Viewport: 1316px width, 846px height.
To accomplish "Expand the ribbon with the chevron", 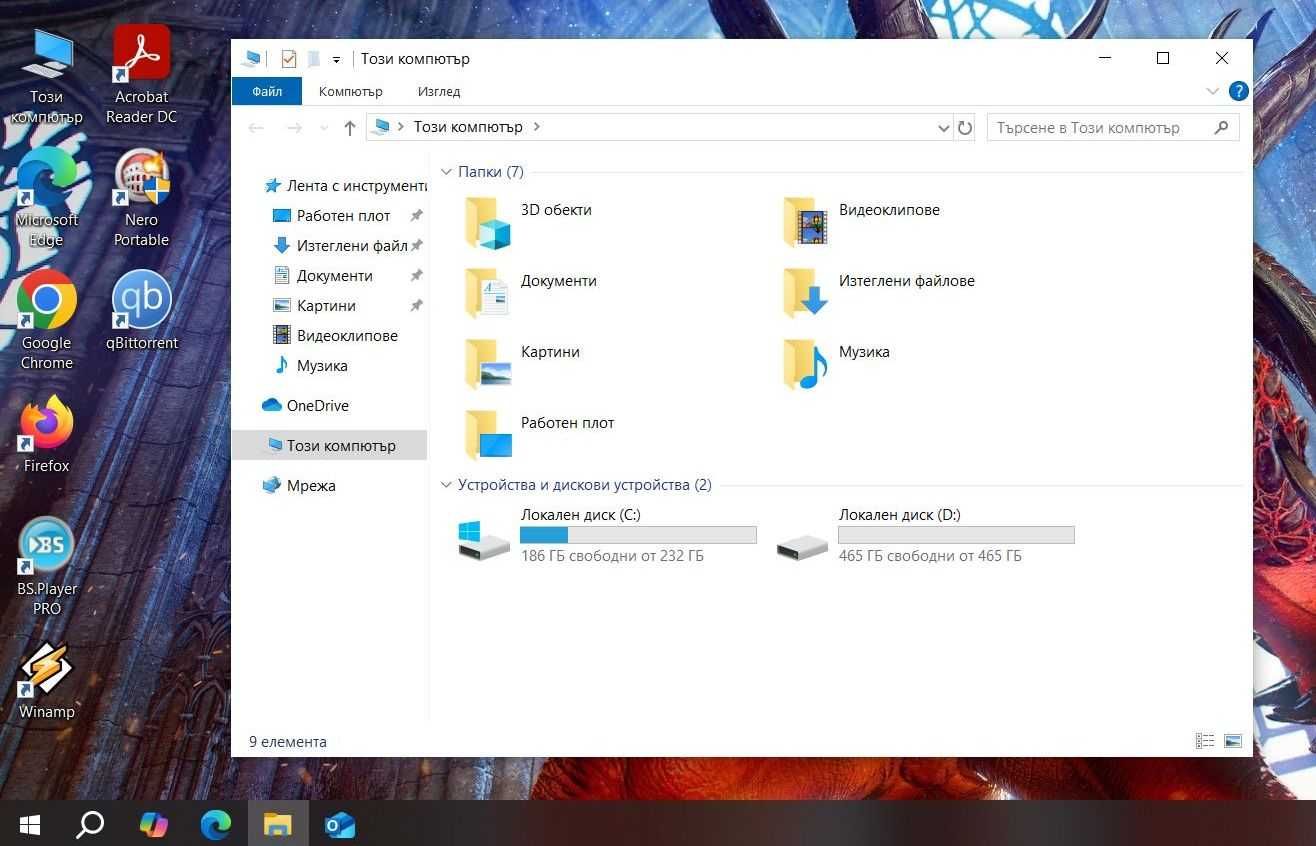I will (x=1212, y=91).
